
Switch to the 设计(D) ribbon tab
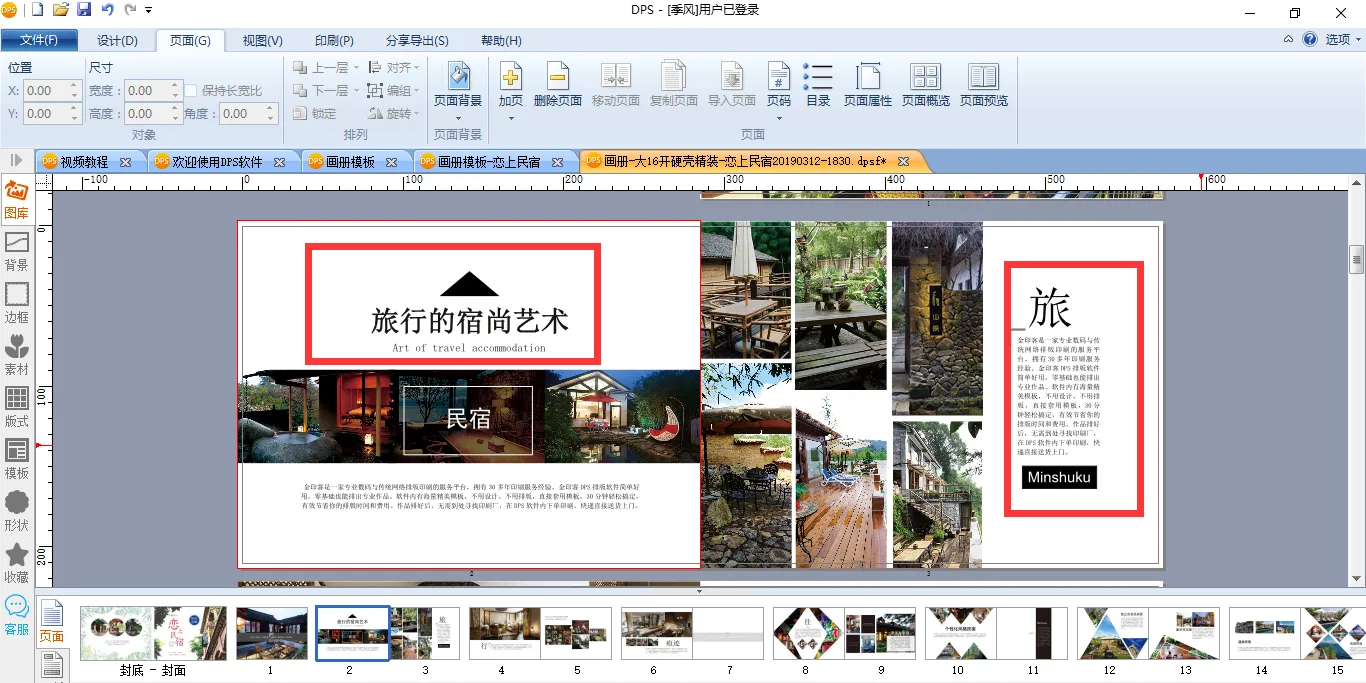click(x=117, y=41)
